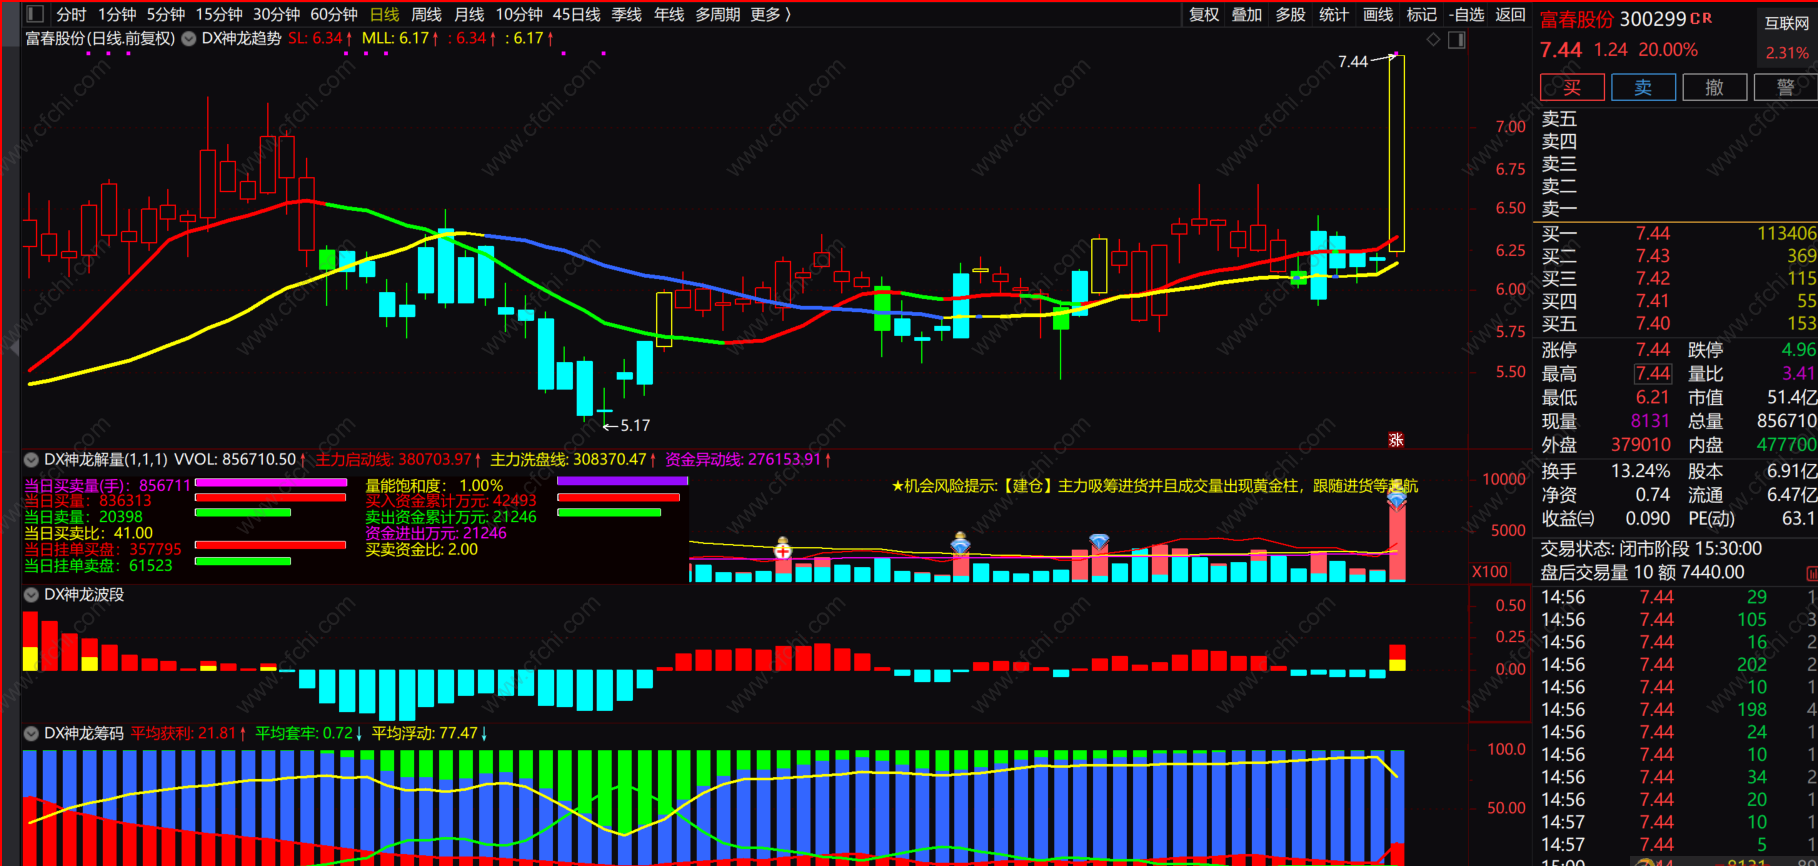Screen dimensions: 1818x866
Task: Select the 45日线 period tab
Action: tap(576, 14)
